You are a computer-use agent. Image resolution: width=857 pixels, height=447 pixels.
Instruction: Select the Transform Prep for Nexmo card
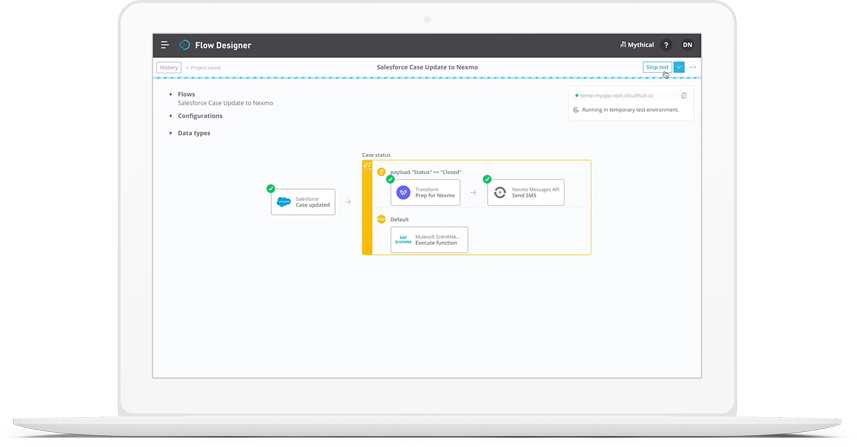(426, 192)
